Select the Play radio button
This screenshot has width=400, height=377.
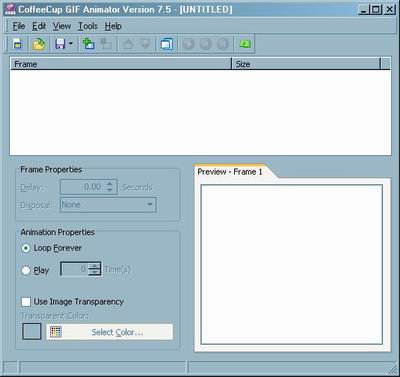tap(26, 270)
